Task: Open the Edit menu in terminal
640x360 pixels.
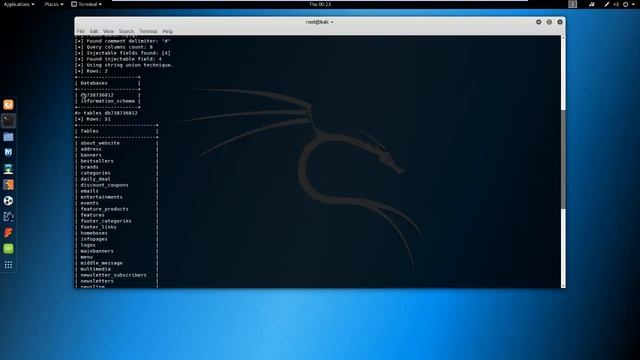Action: click(x=94, y=31)
